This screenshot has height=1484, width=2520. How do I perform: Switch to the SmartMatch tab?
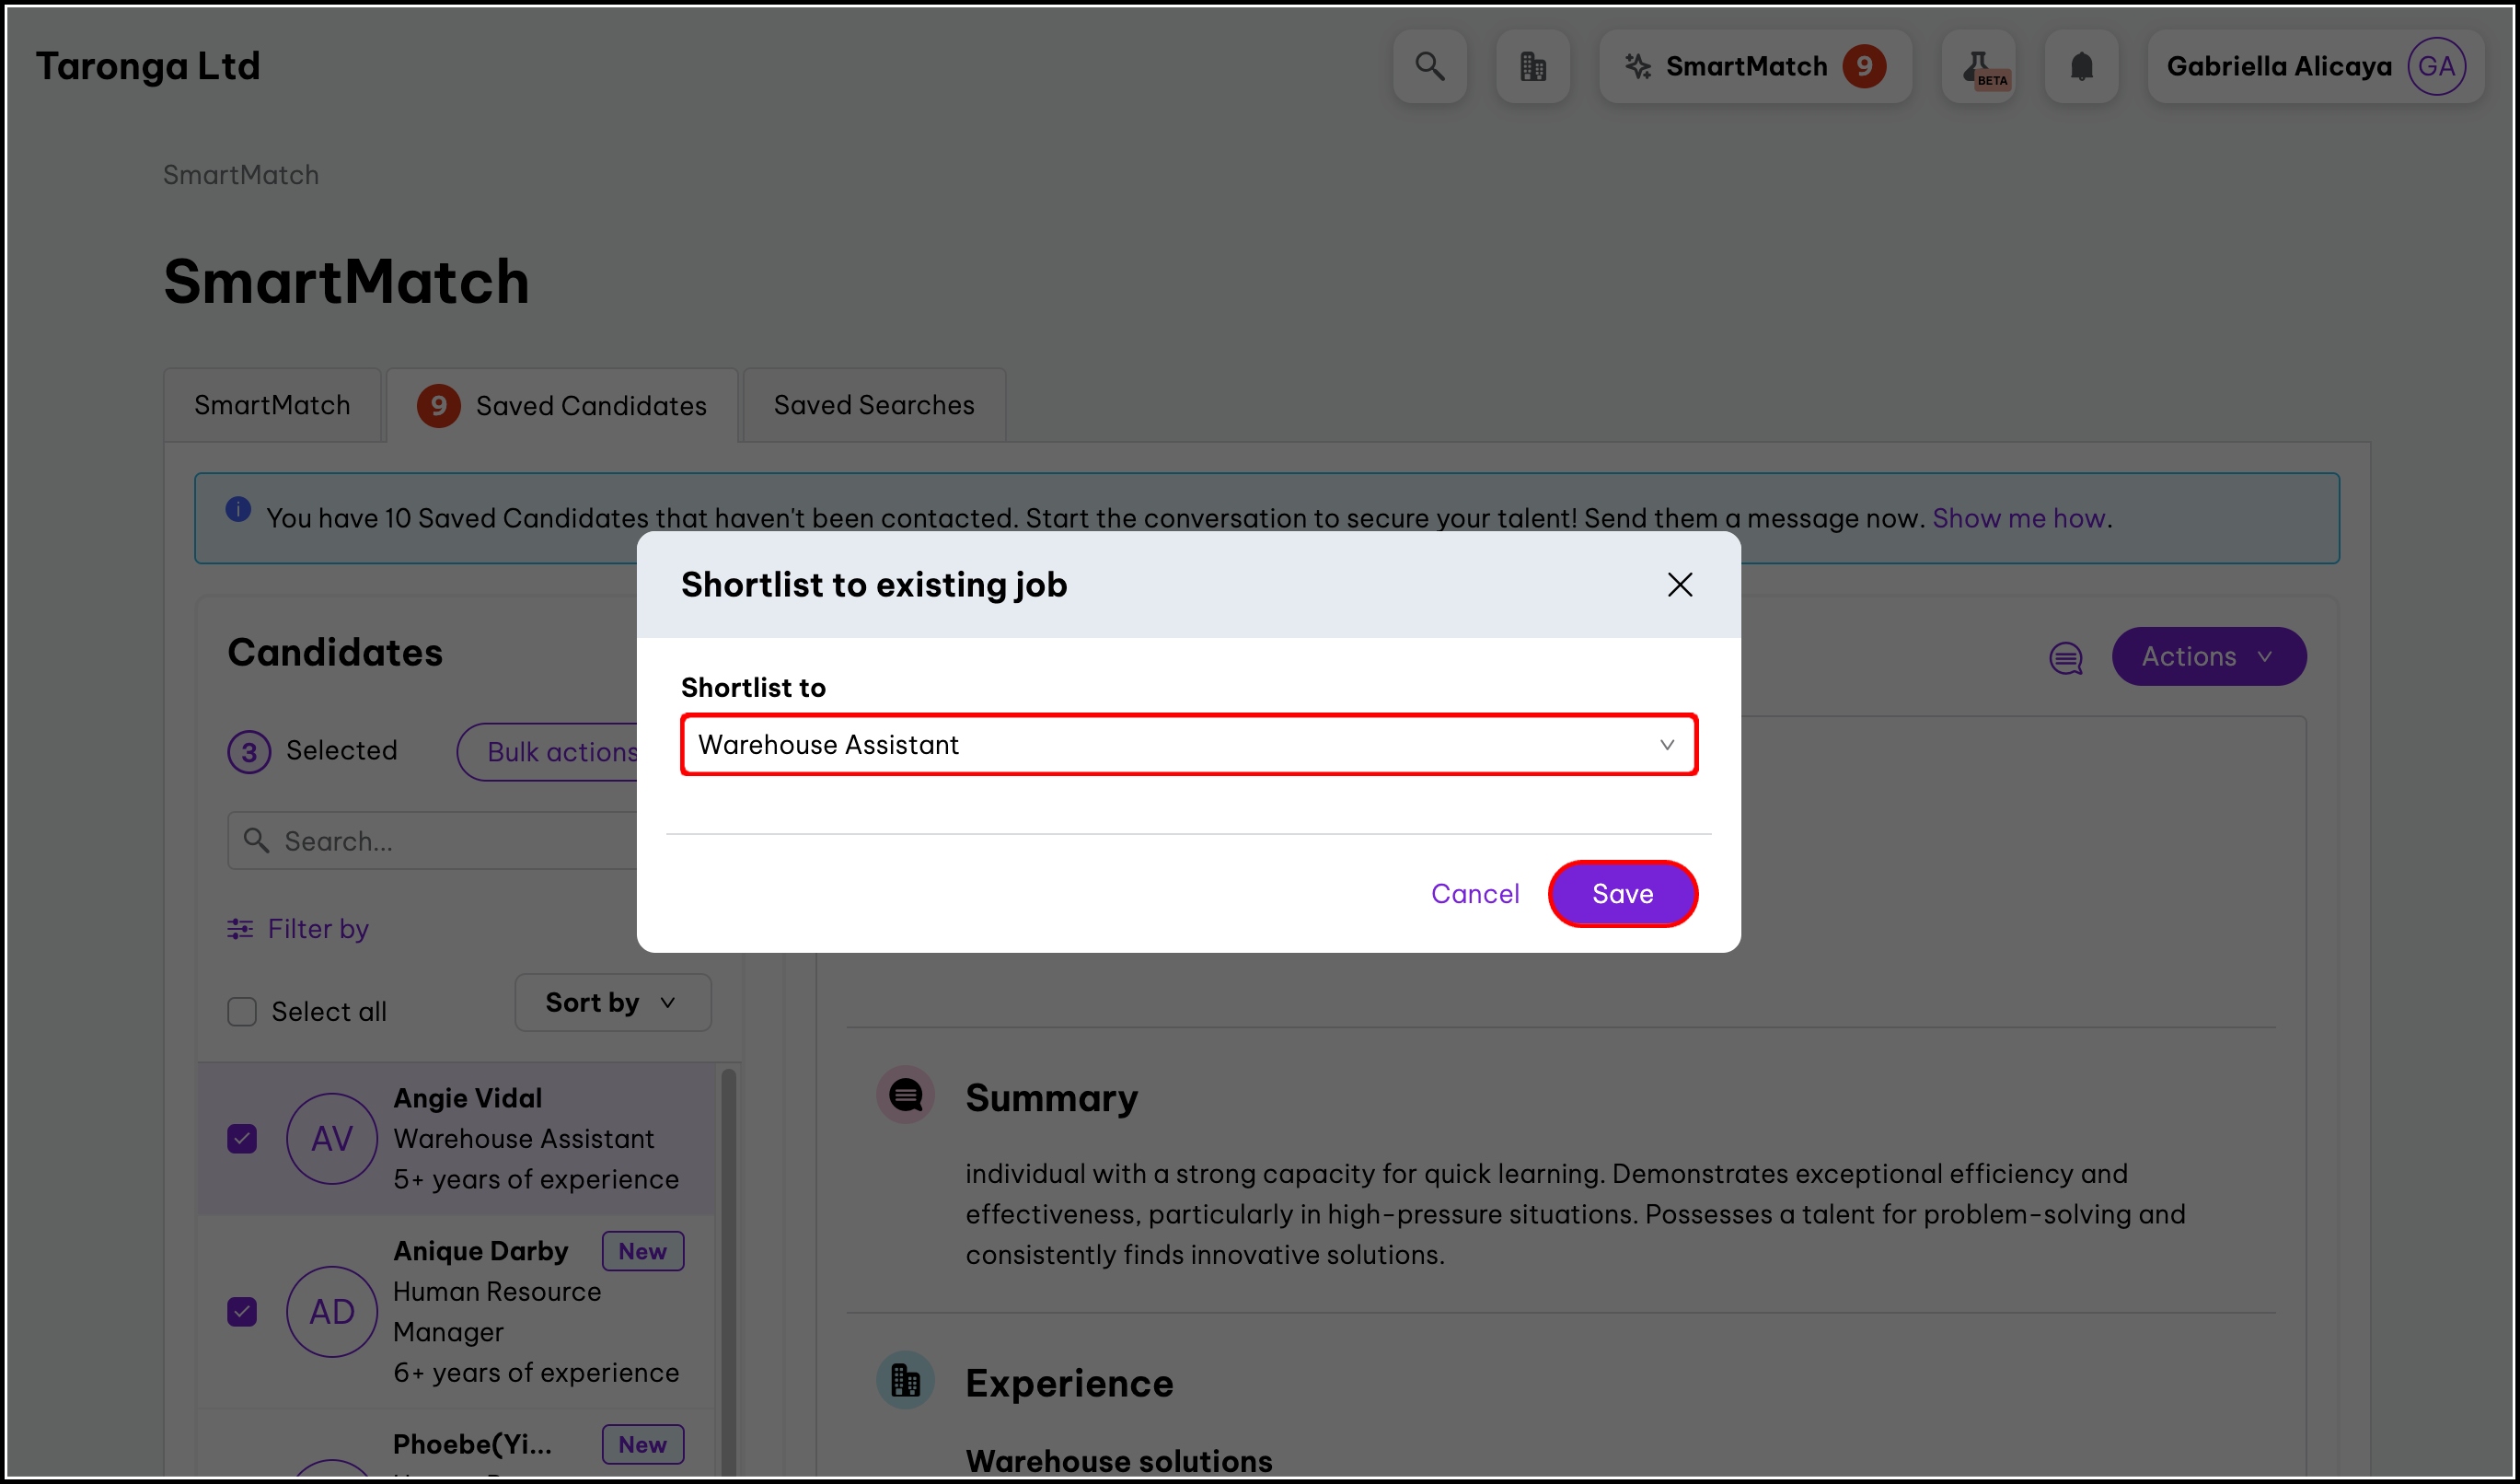[272, 406]
